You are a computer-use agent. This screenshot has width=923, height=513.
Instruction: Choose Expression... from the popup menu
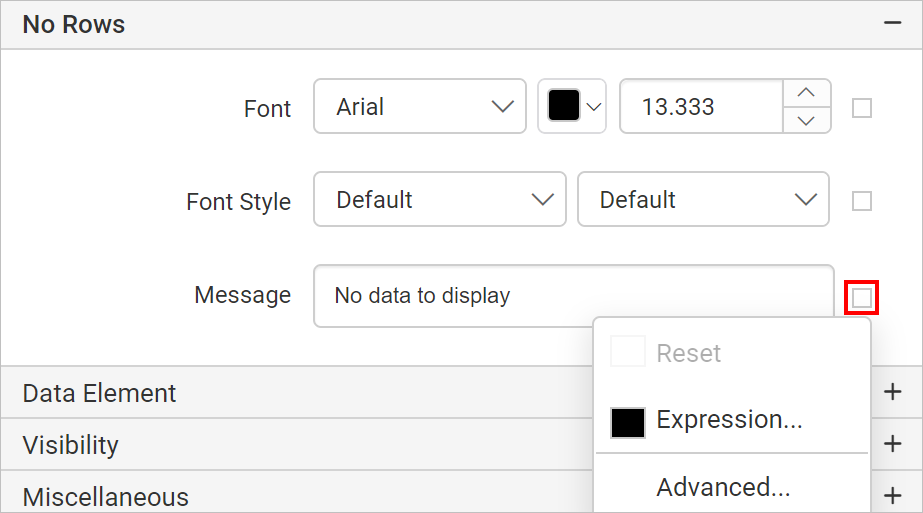[732, 421]
